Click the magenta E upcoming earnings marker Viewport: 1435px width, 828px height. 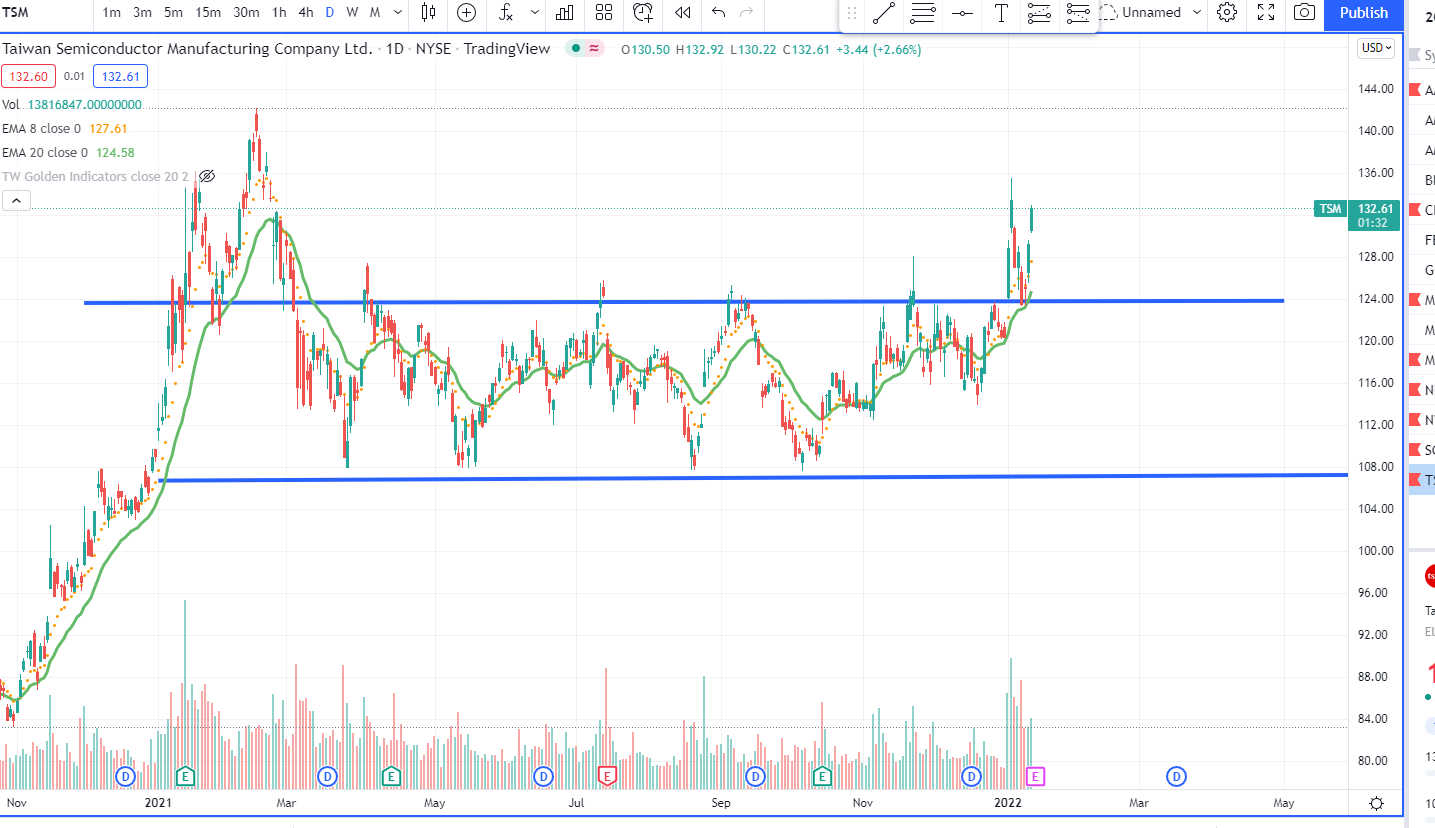pyautogui.click(x=1036, y=776)
